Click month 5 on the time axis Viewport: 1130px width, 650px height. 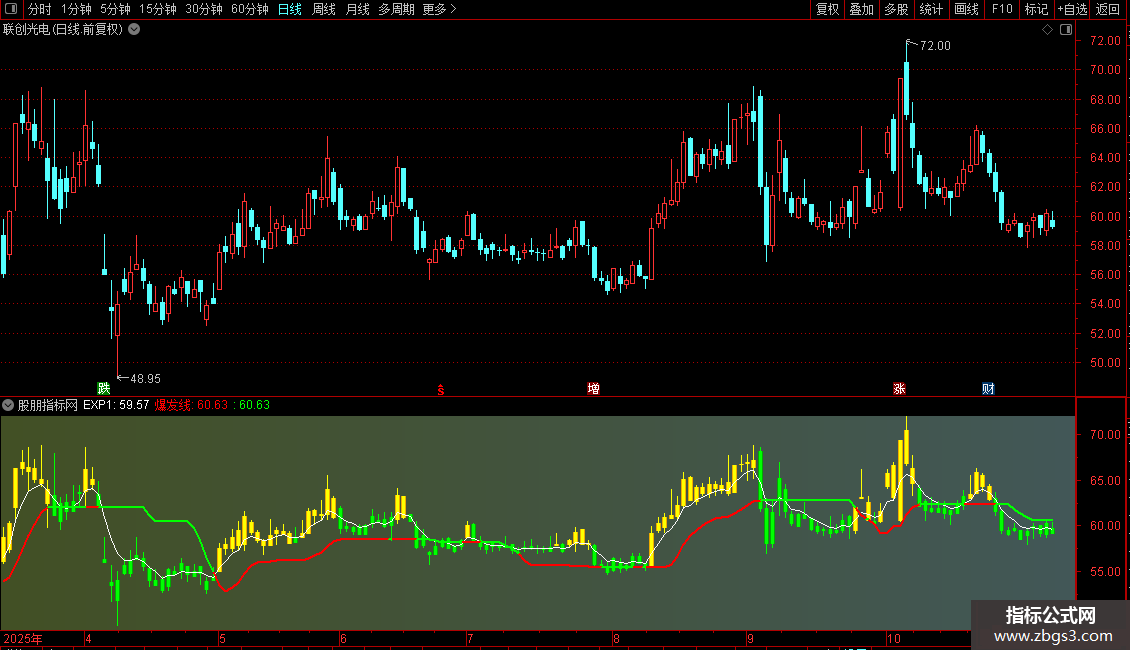point(223,638)
